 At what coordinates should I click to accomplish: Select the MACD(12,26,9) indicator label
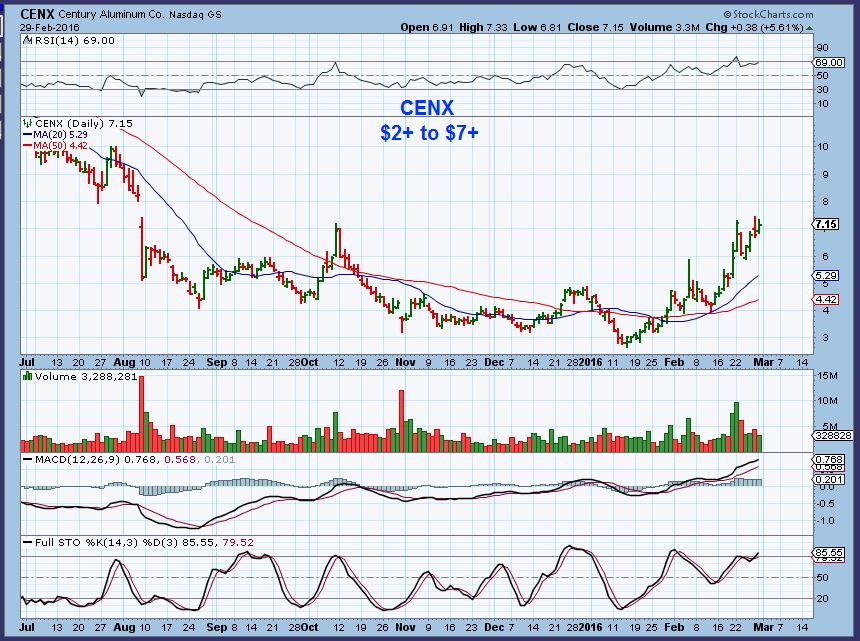[x=77, y=460]
